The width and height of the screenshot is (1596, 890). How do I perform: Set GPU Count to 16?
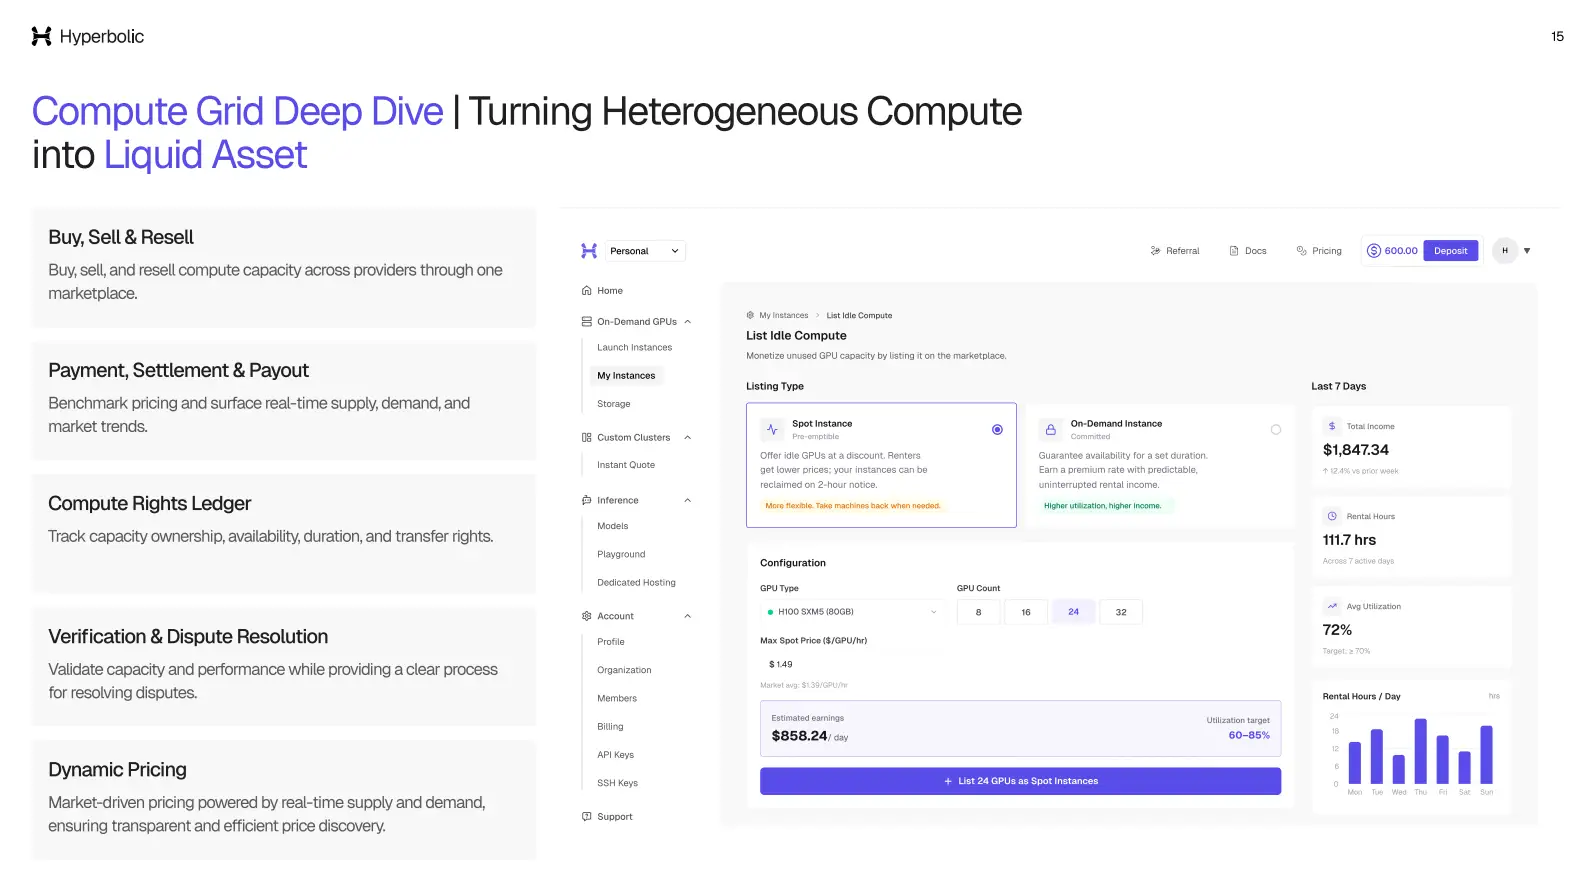[x=1026, y=612]
